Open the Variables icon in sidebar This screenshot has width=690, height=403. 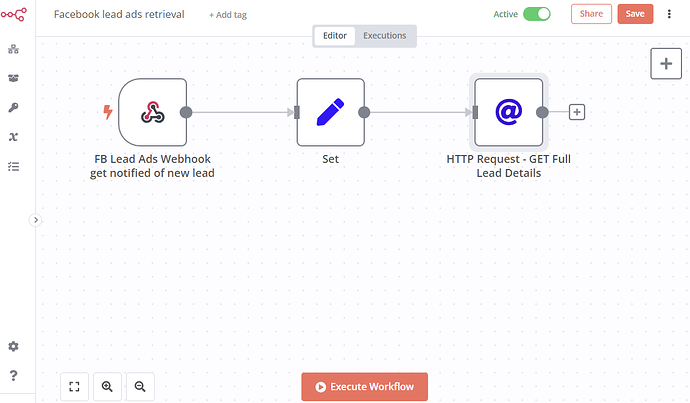(x=13, y=138)
